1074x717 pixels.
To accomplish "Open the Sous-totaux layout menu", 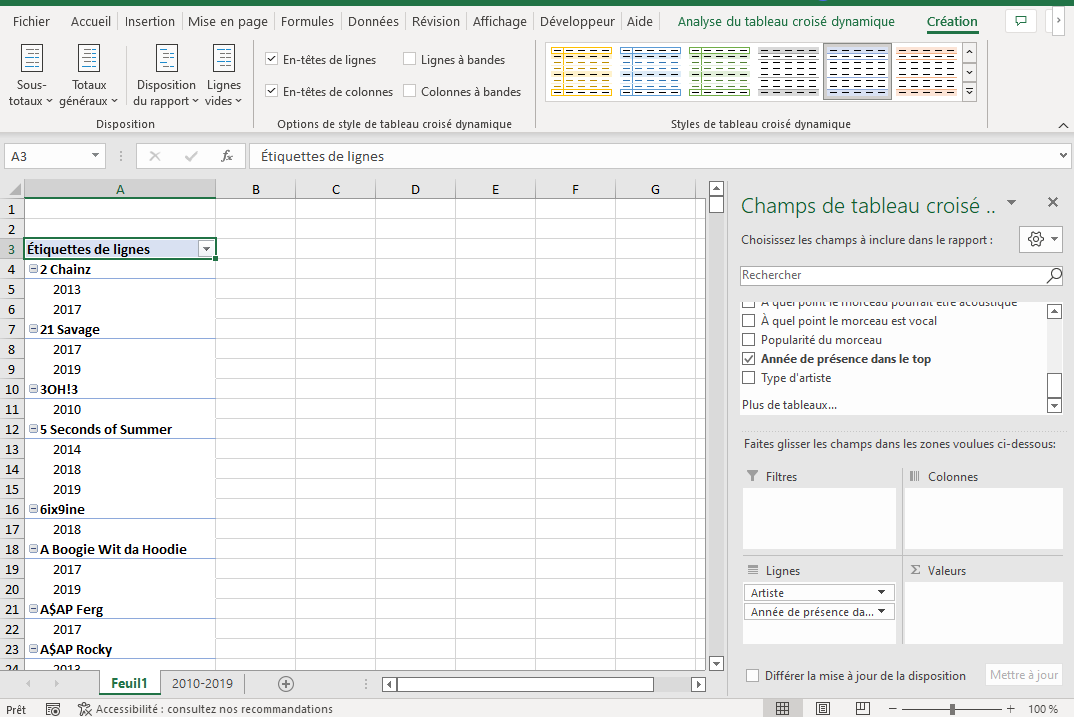I will tap(32, 75).
